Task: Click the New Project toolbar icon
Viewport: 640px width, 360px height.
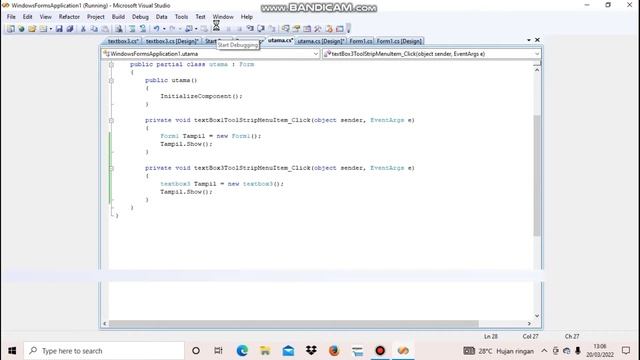Action: pyautogui.click(x=11, y=29)
